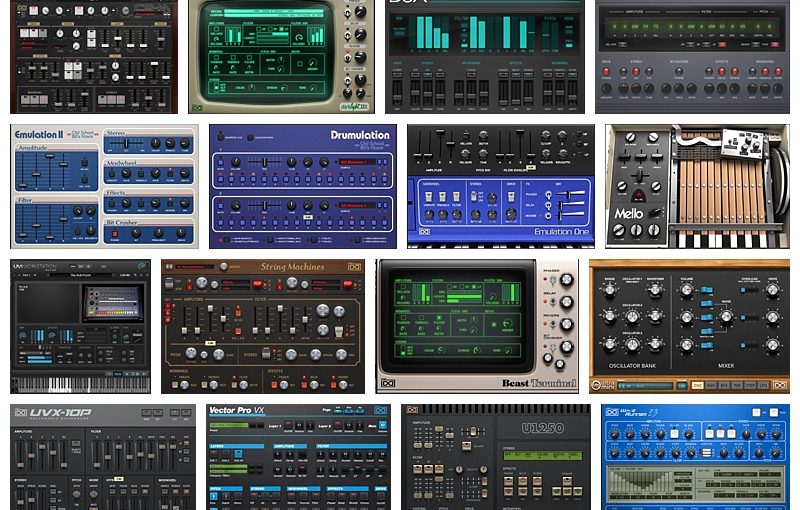Image resolution: width=800 pixels, height=510 pixels.
Task: Click the U1250 title label
Action: click(x=542, y=427)
